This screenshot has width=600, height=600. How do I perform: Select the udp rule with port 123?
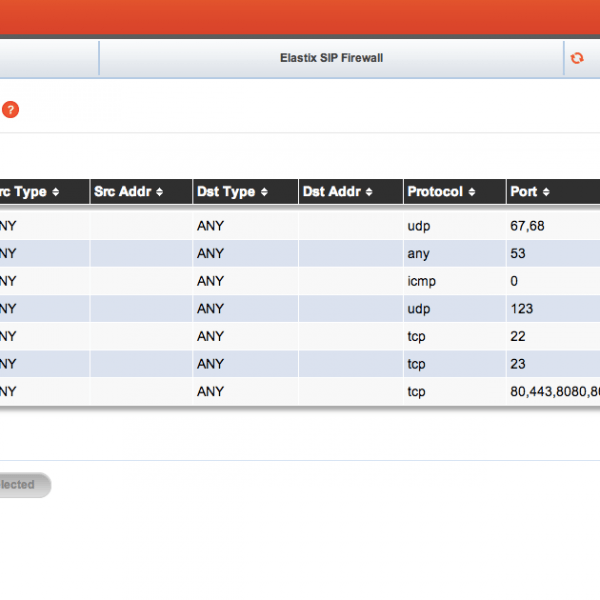520,309
